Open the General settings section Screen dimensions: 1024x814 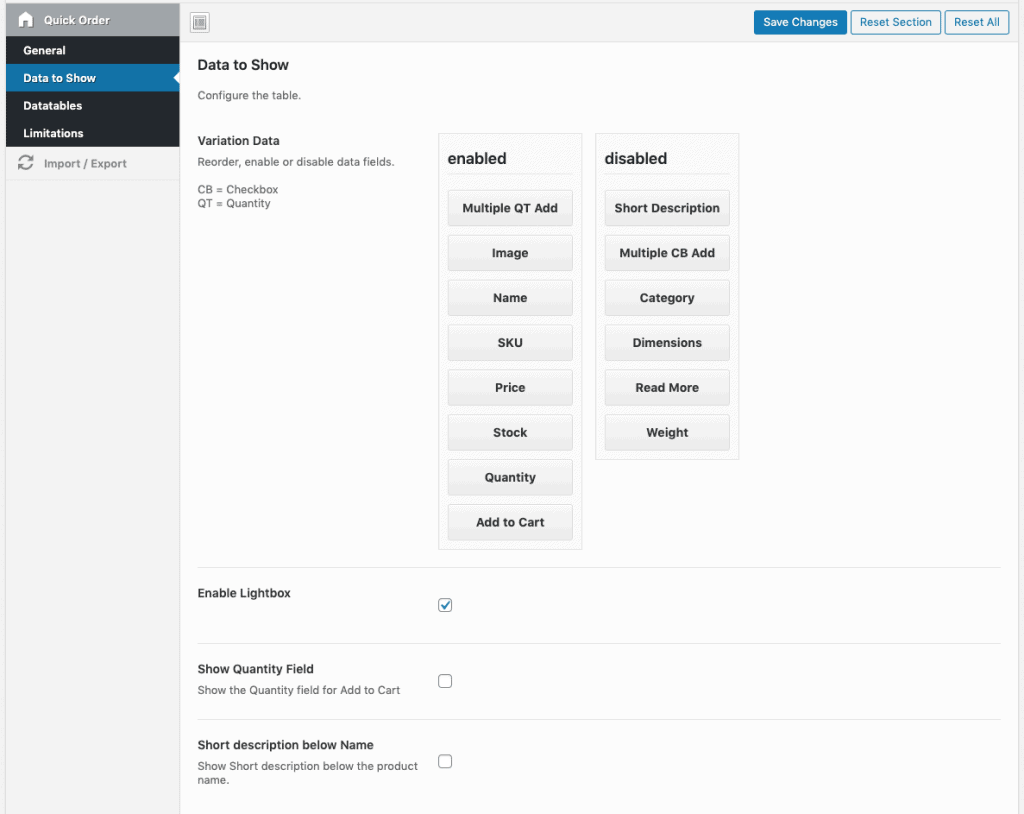(x=45, y=50)
